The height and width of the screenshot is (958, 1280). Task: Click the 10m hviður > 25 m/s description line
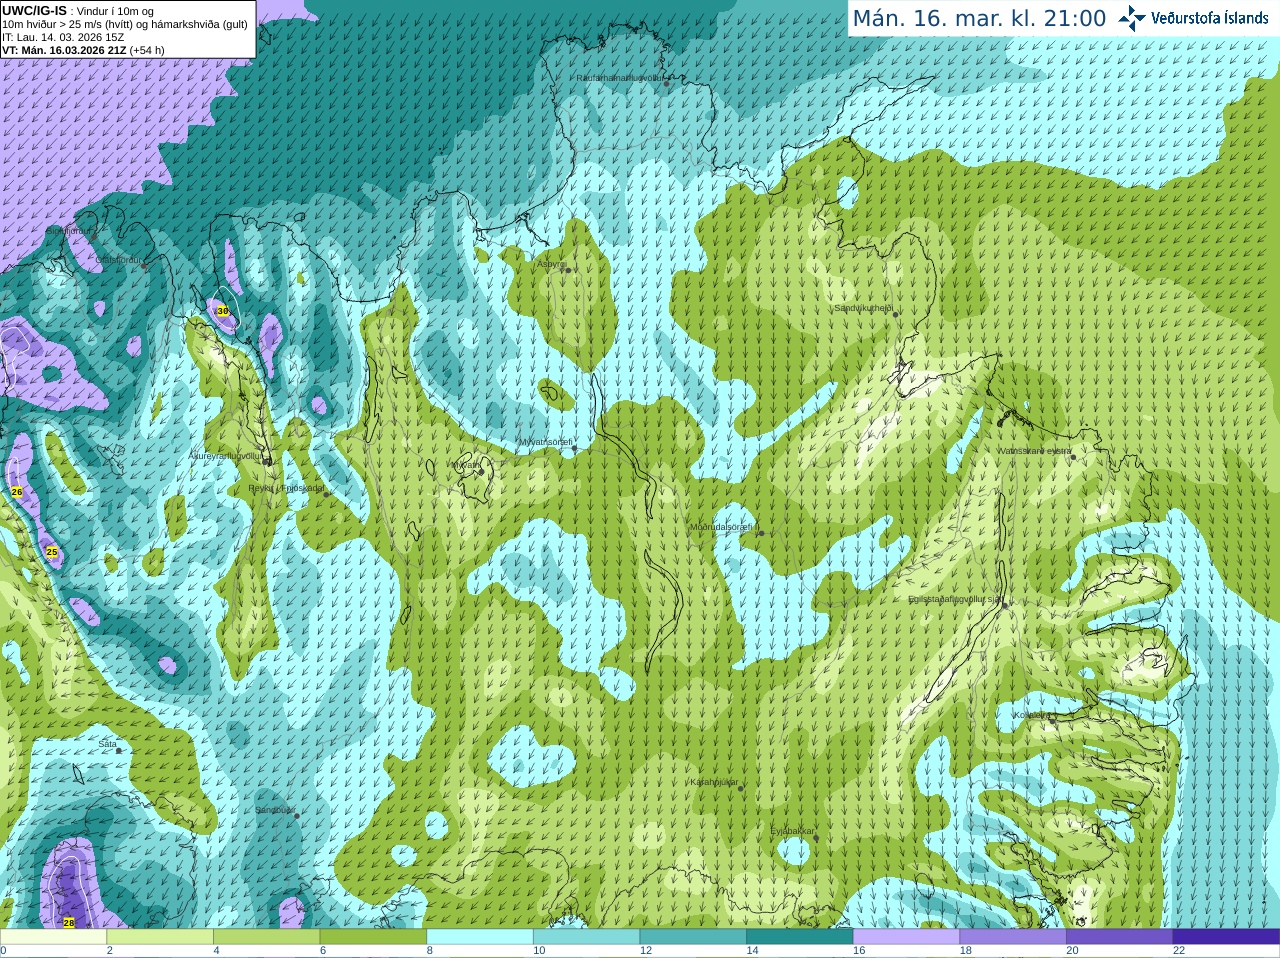125,24
